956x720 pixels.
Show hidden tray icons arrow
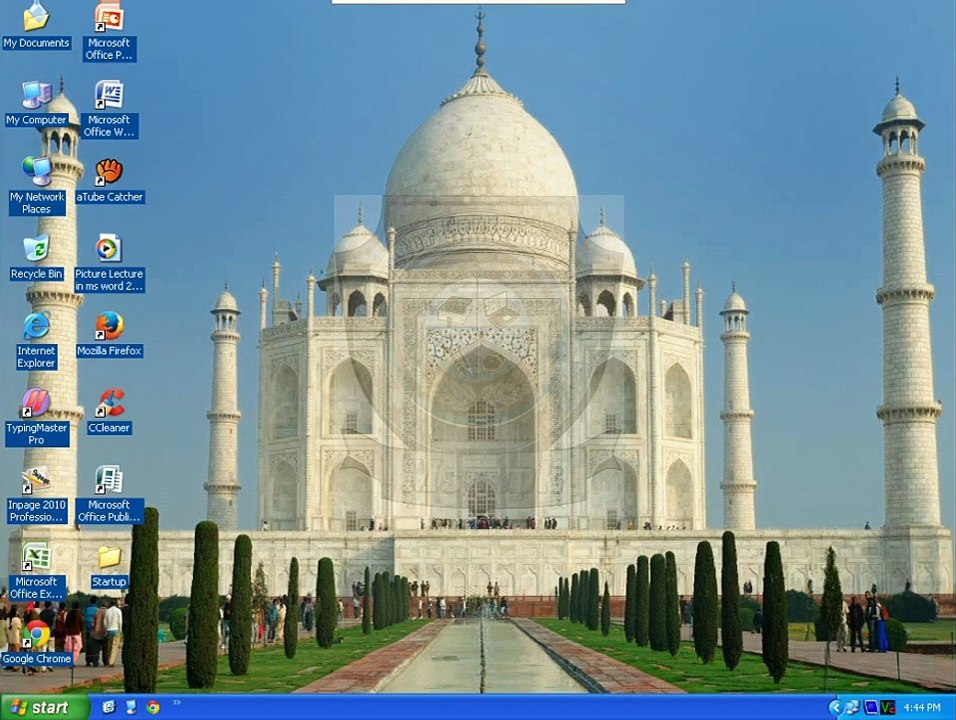pyautogui.click(x=835, y=708)
